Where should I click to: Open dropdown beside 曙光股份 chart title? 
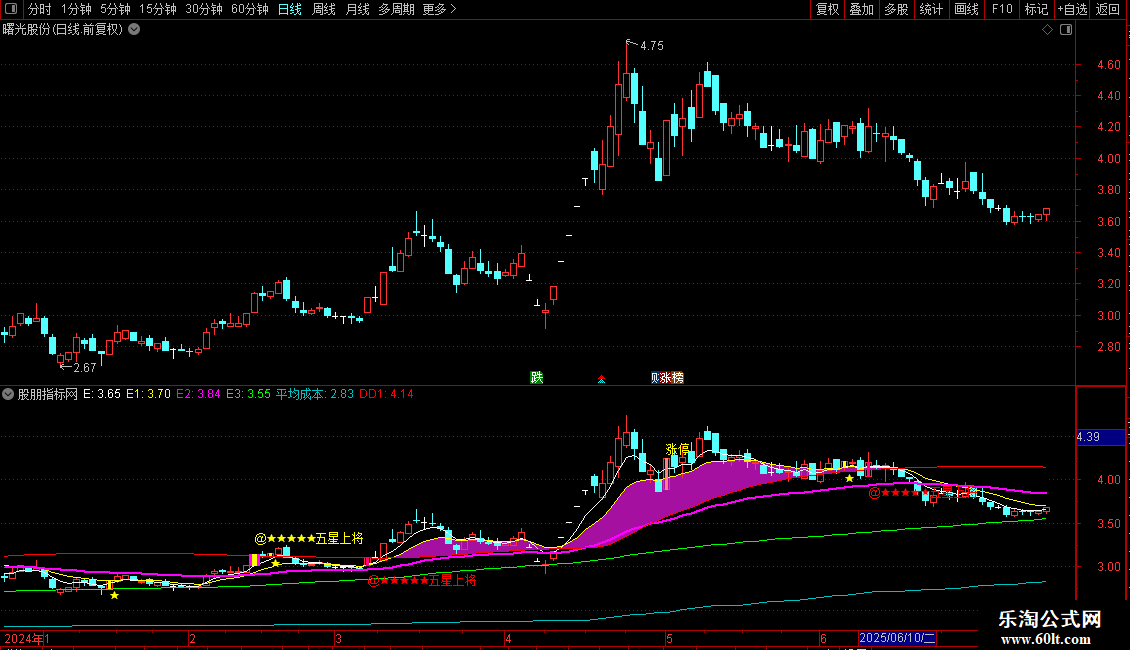(x=134, y=30)
